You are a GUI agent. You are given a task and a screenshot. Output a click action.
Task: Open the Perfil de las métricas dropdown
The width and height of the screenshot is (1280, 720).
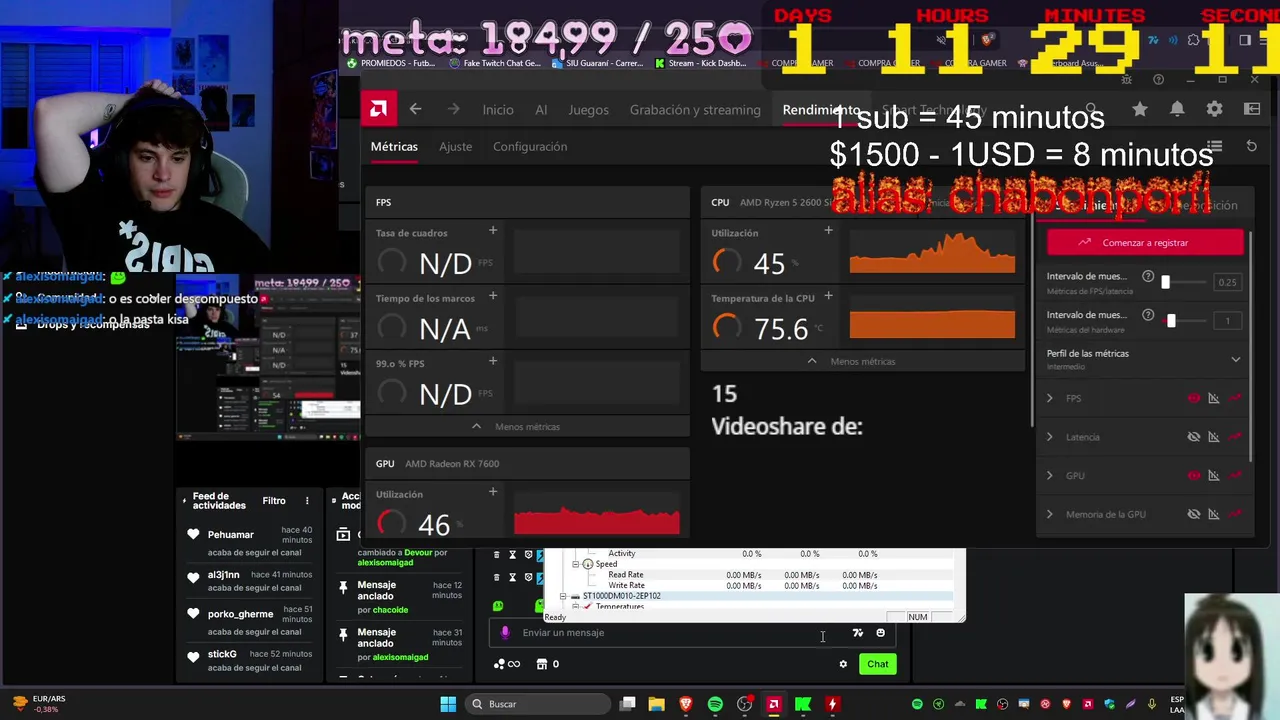point(1144,359)
